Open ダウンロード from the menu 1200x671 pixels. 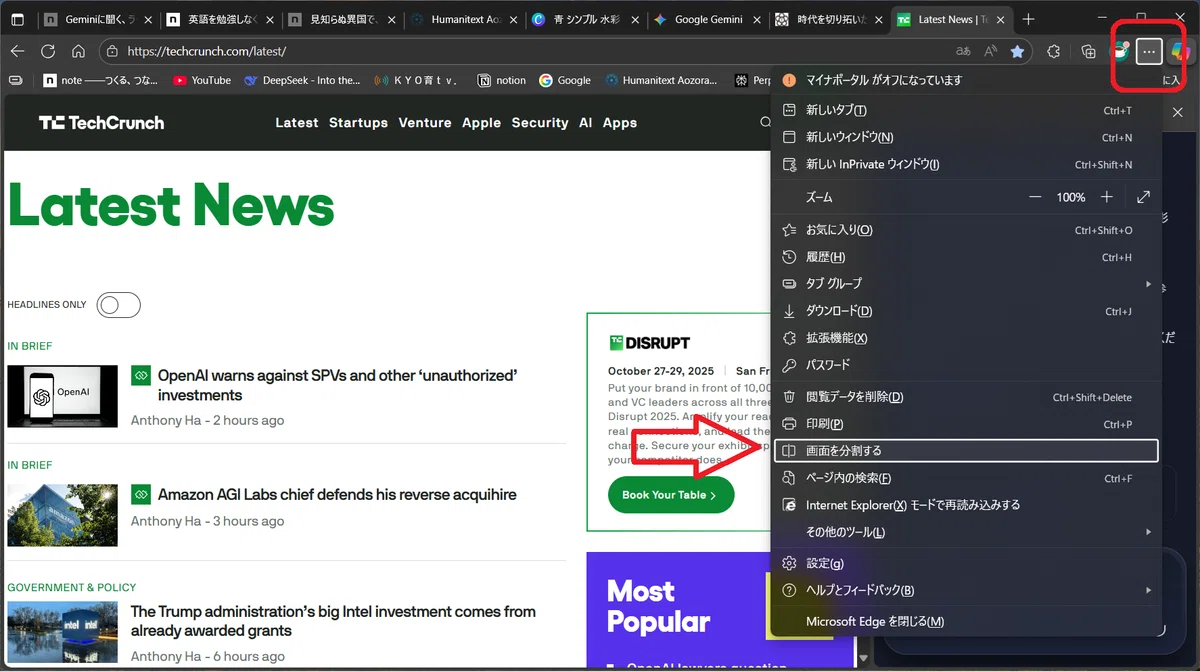966,311
